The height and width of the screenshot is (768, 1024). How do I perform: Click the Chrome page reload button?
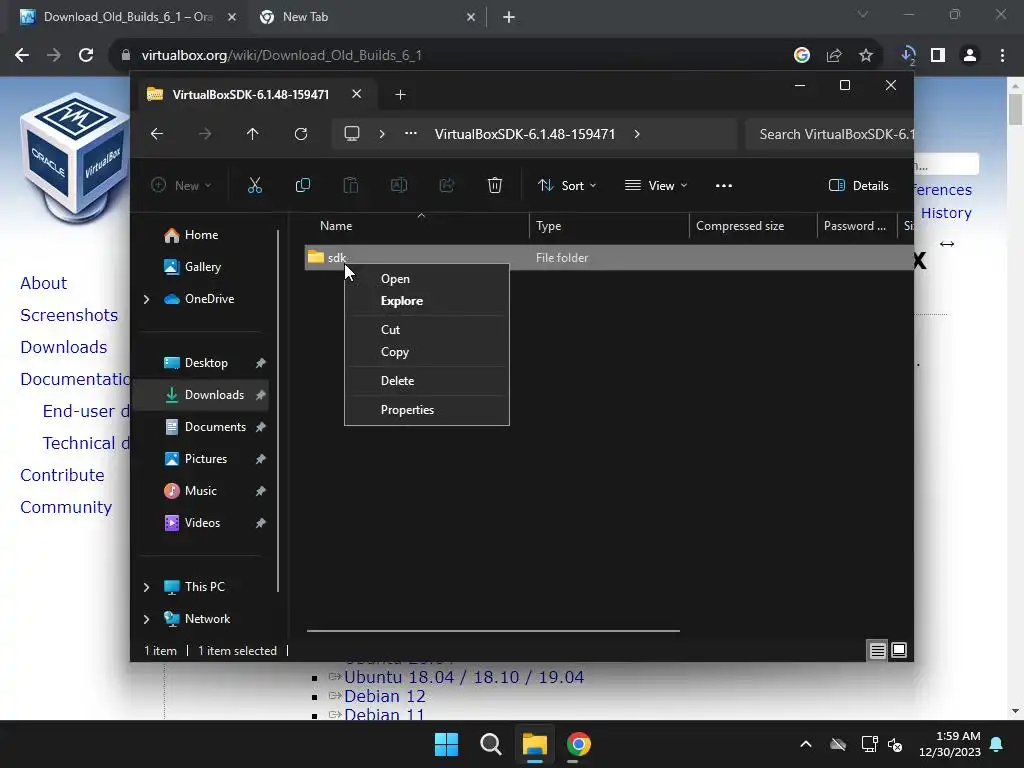coord(86,55)
